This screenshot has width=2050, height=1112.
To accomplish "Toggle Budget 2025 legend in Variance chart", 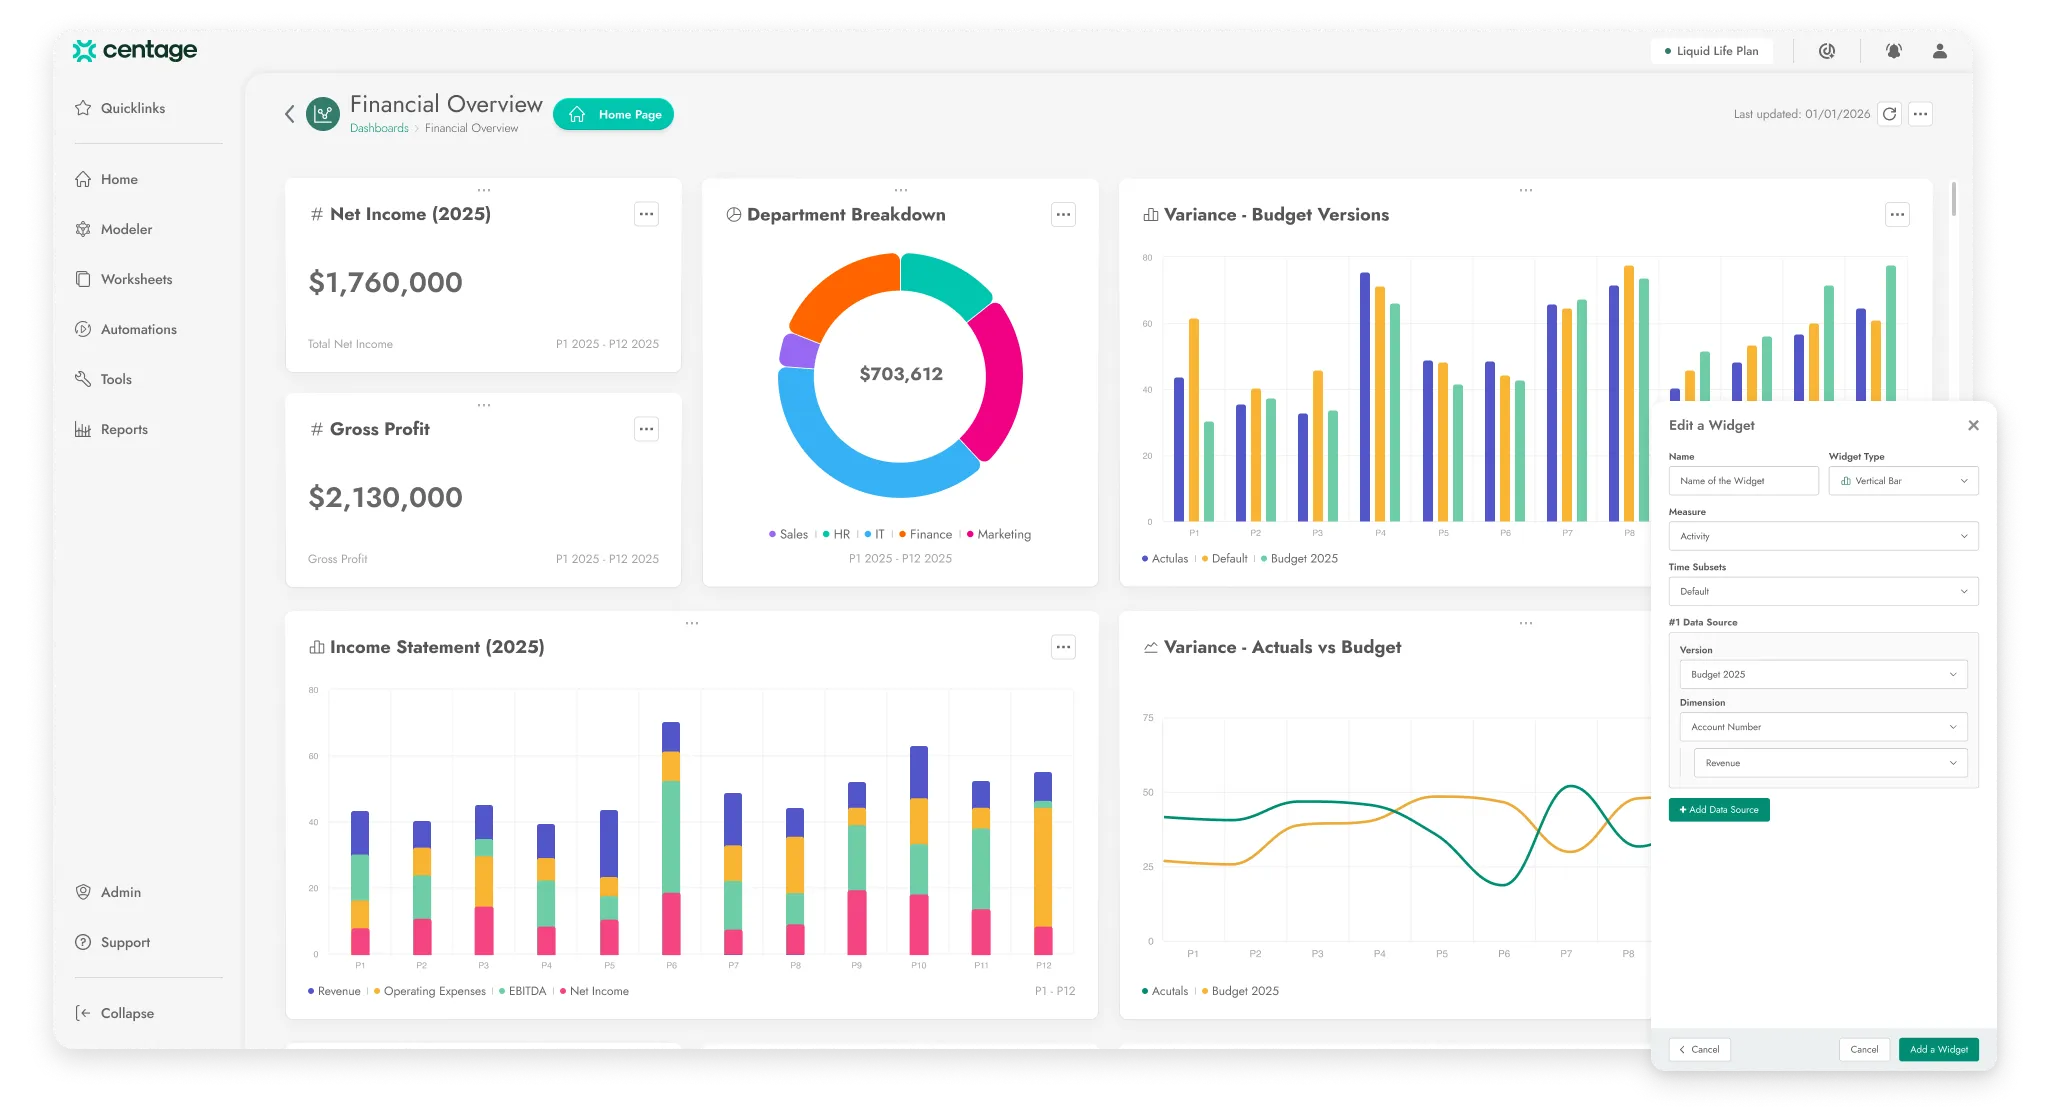I will click(x=1303, y=559).
